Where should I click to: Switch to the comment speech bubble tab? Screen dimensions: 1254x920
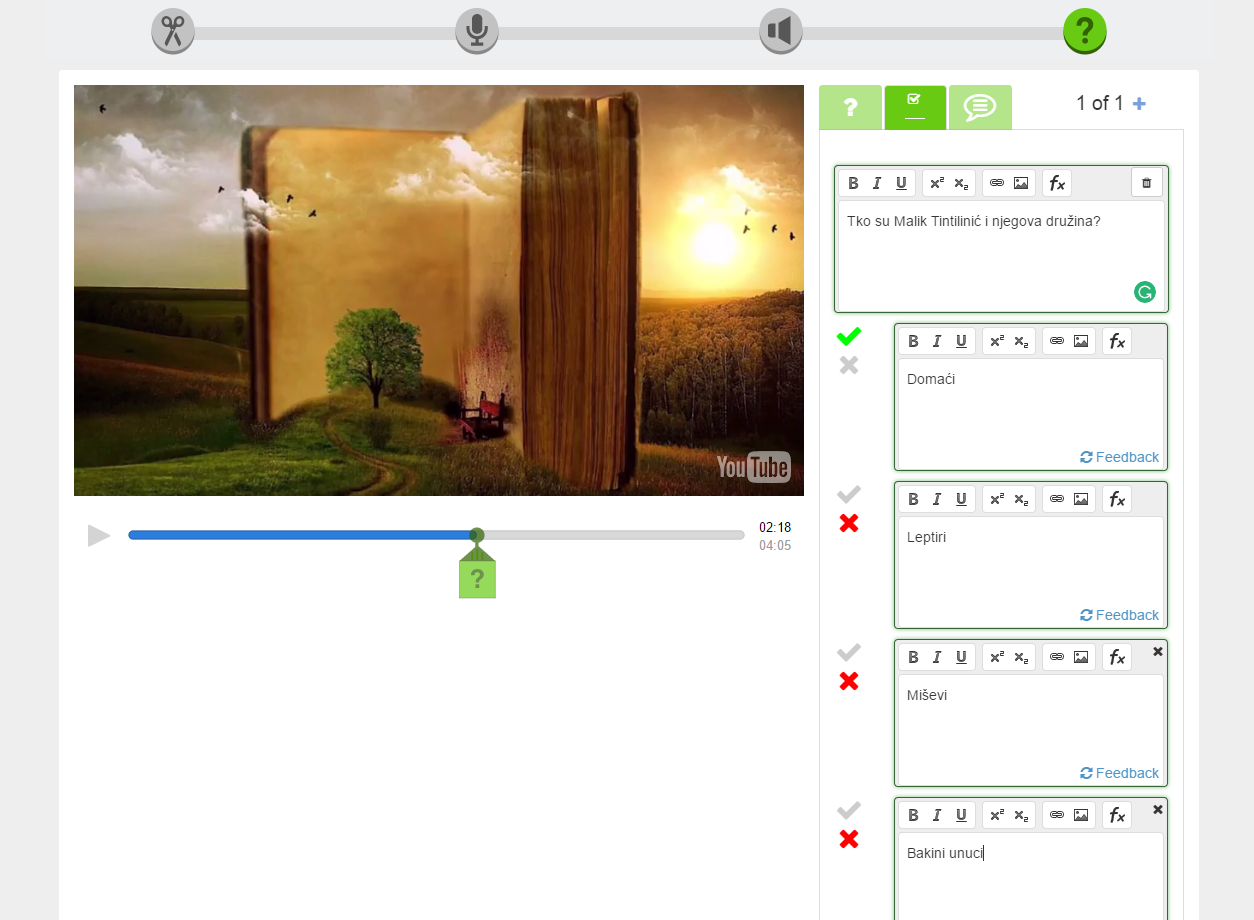(x=980, y=108)
